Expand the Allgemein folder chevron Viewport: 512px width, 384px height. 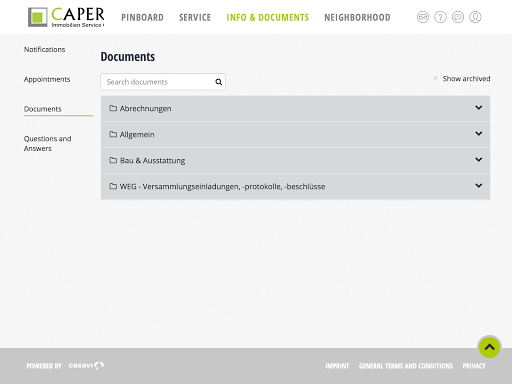click(479, 134)
